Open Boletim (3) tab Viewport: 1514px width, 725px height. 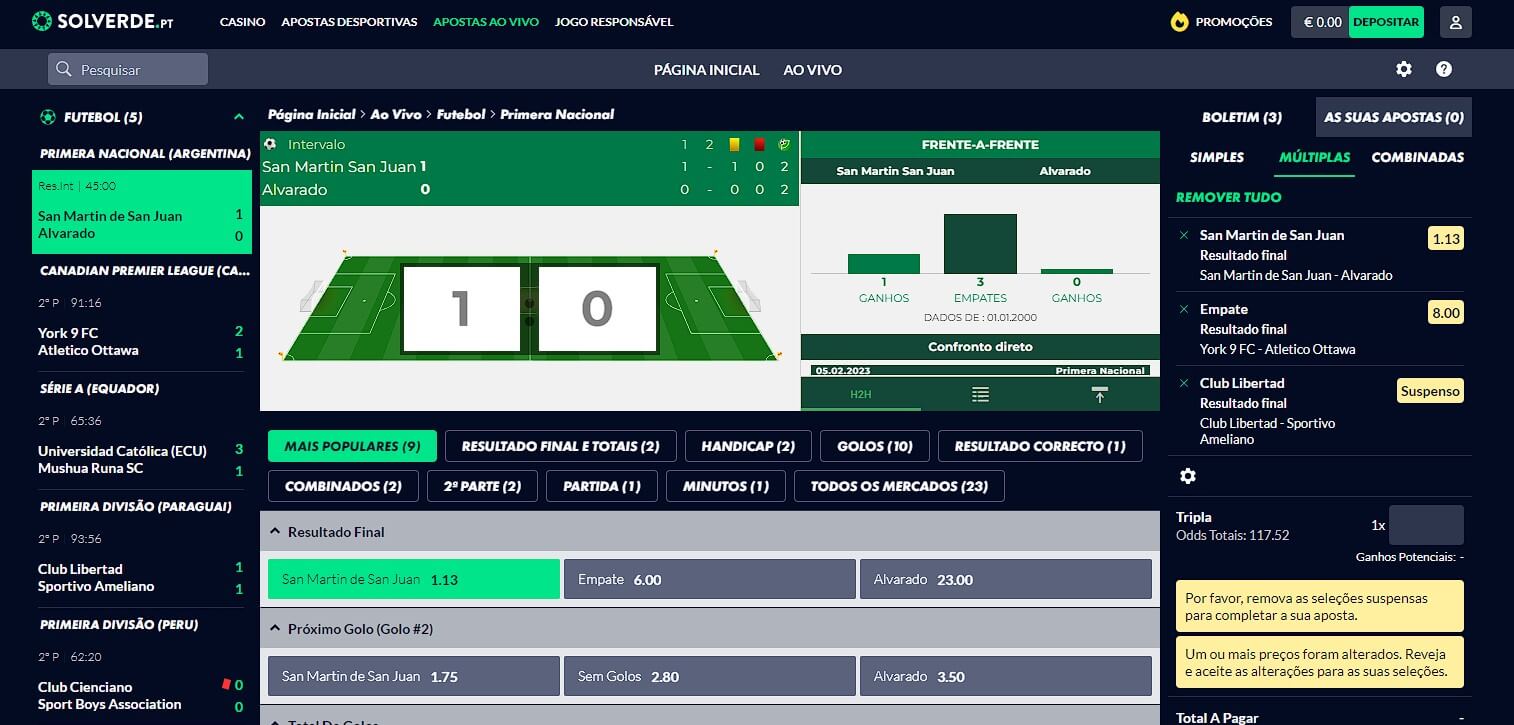[1241, 117]
